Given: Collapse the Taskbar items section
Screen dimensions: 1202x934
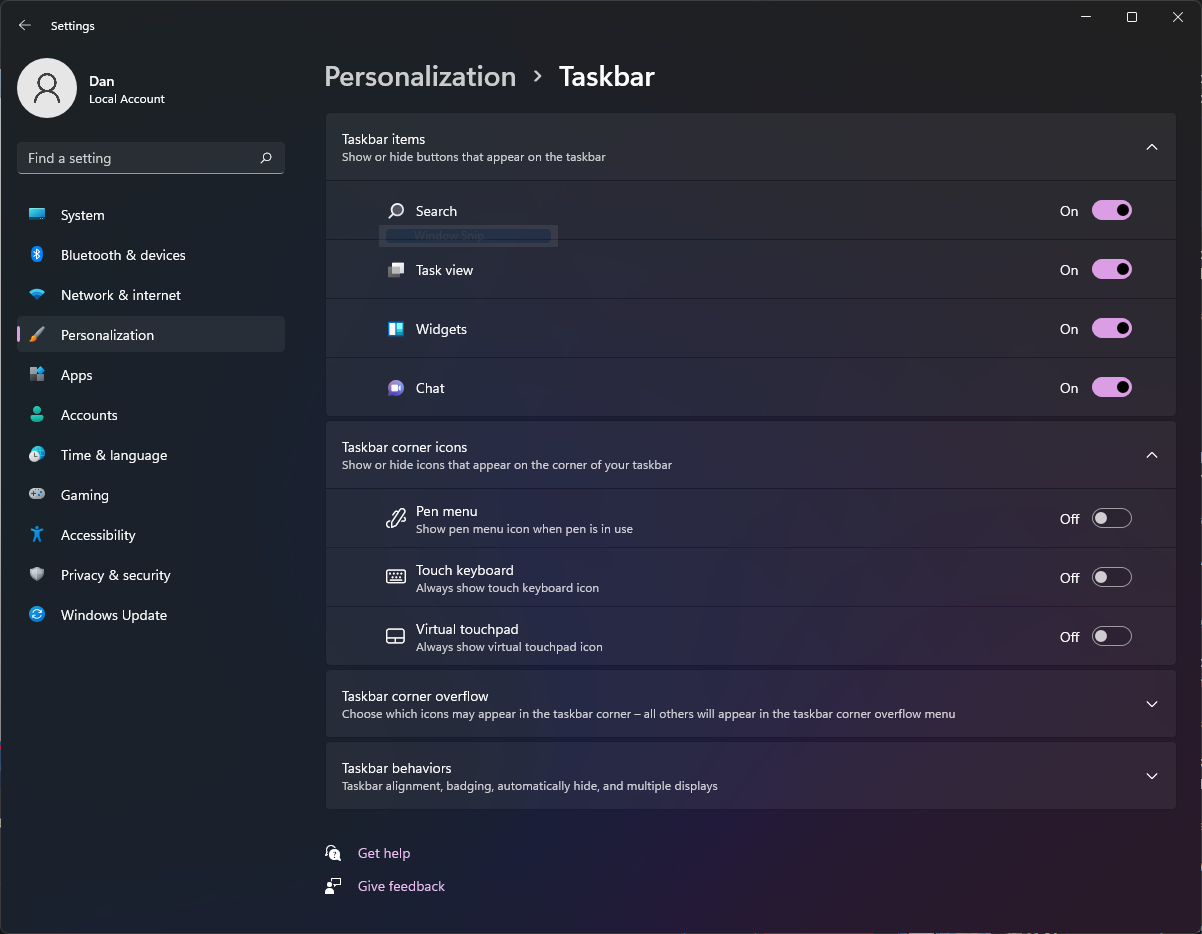Looking at the screenshot, I should pyautogui.click(x=1151, y=147).
